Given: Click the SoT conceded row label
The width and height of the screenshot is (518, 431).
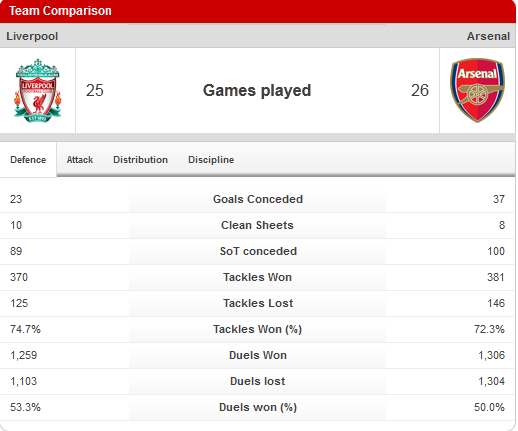Looking at the screenshot, I should click(258, 251).
